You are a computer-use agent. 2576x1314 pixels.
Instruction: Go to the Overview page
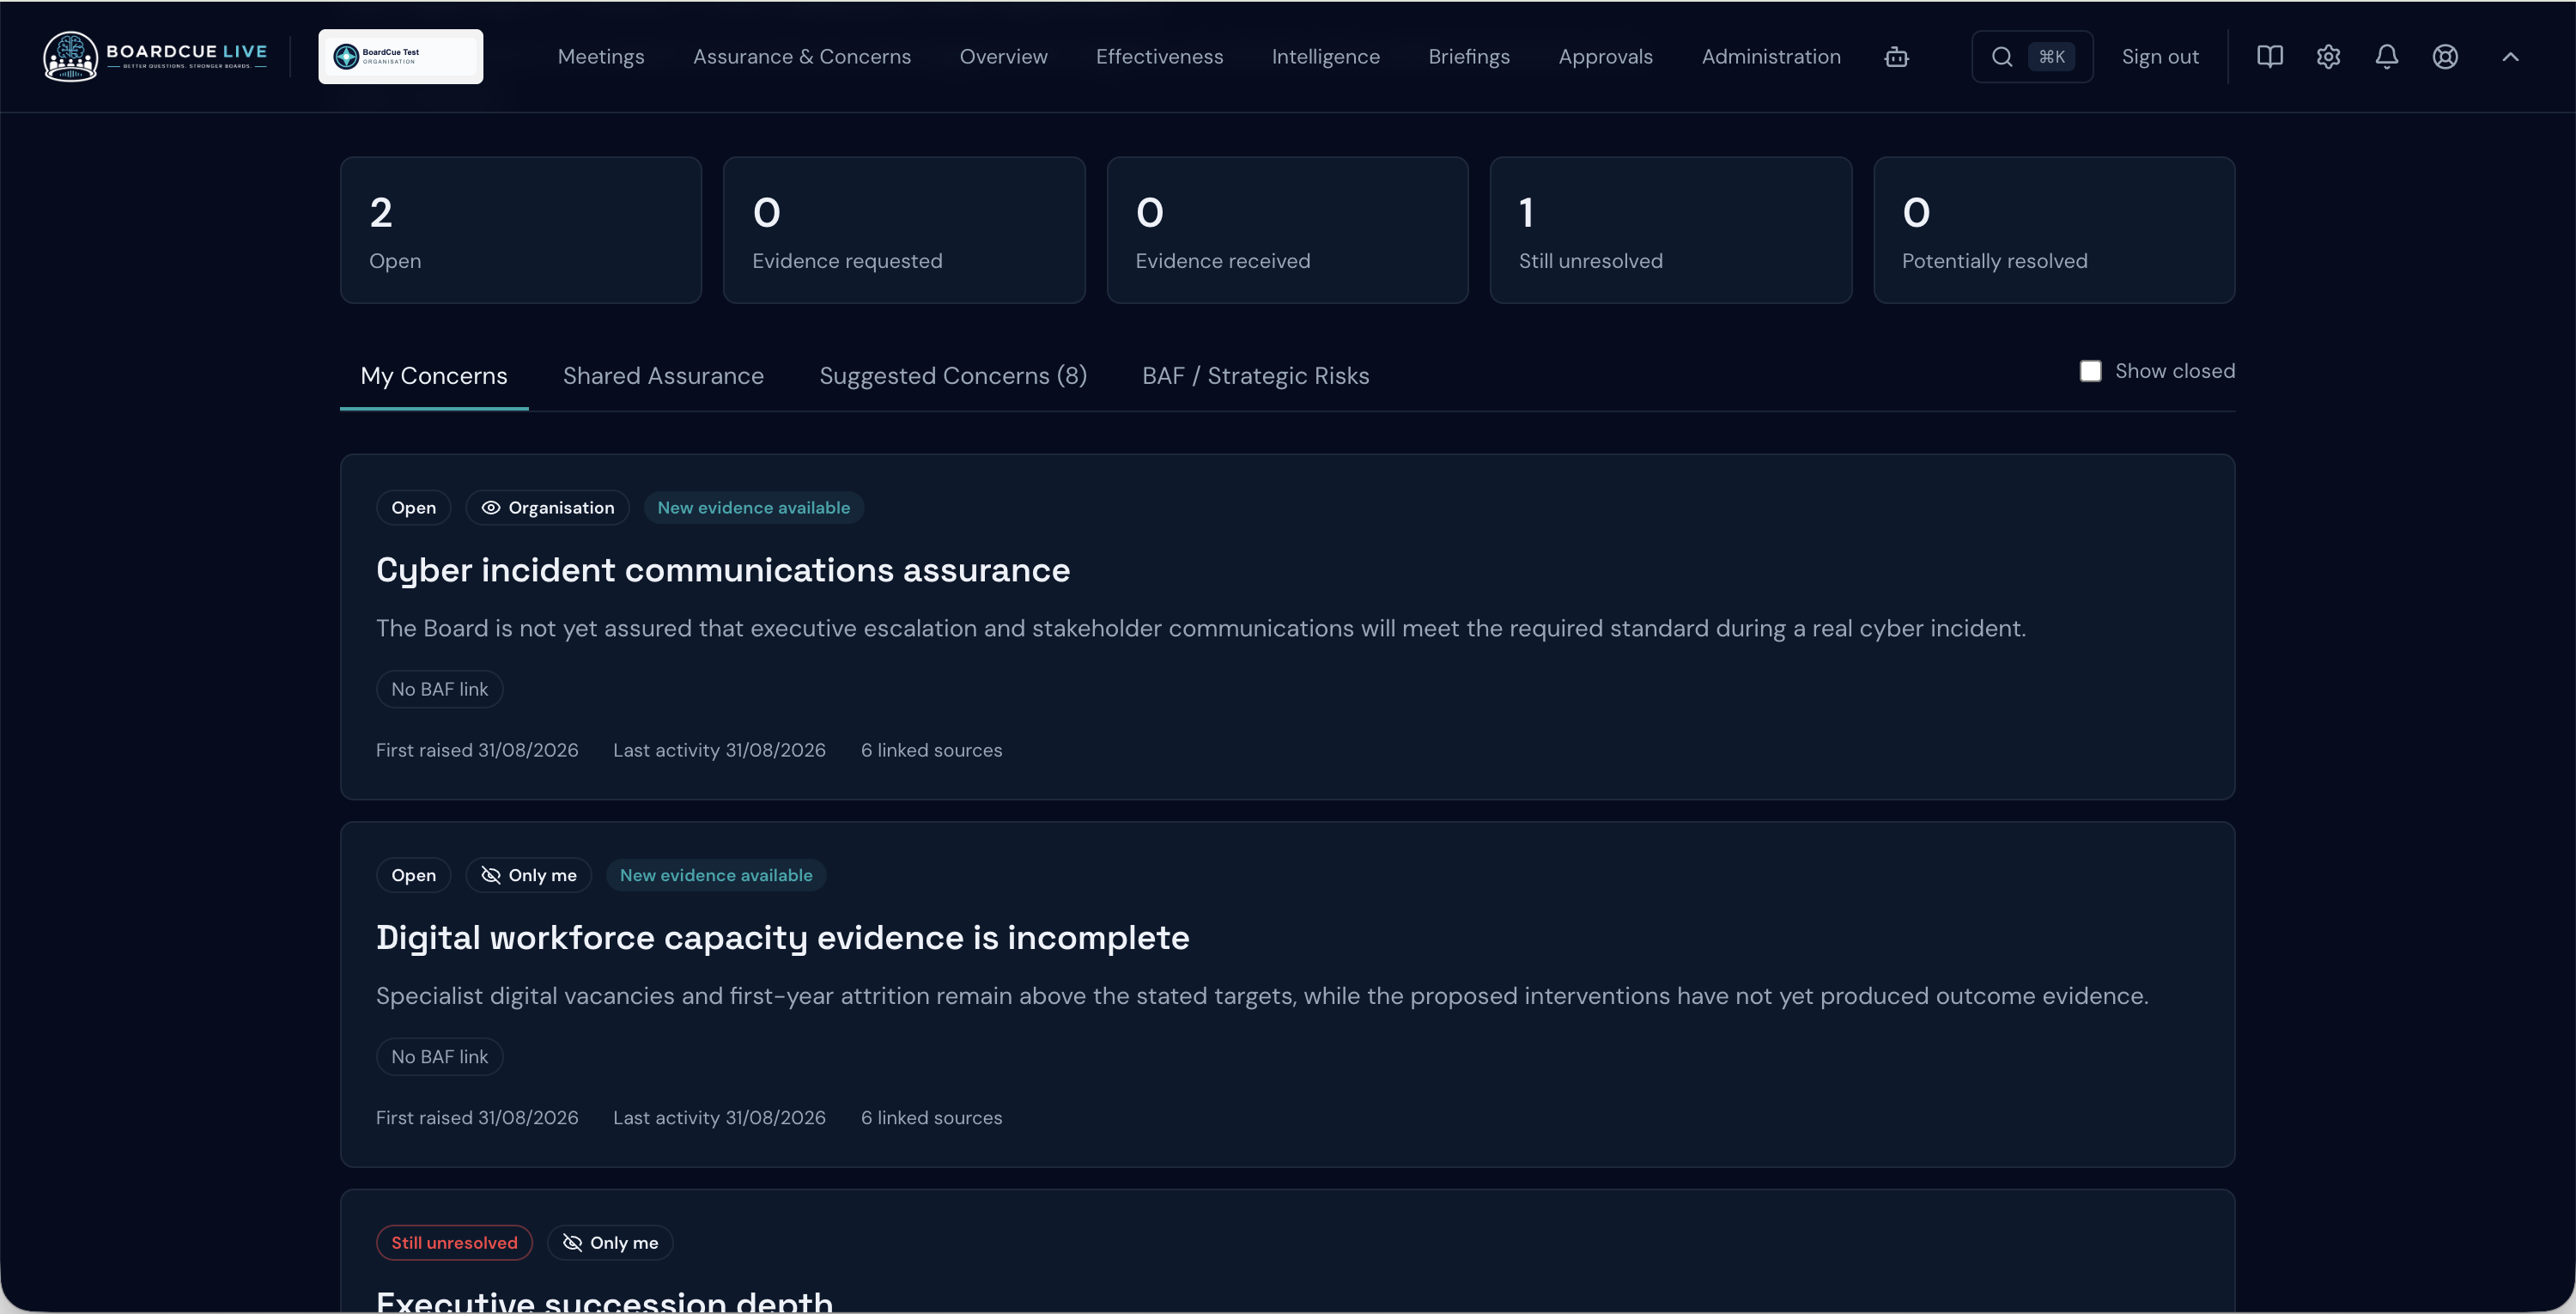coord(1003,57)
